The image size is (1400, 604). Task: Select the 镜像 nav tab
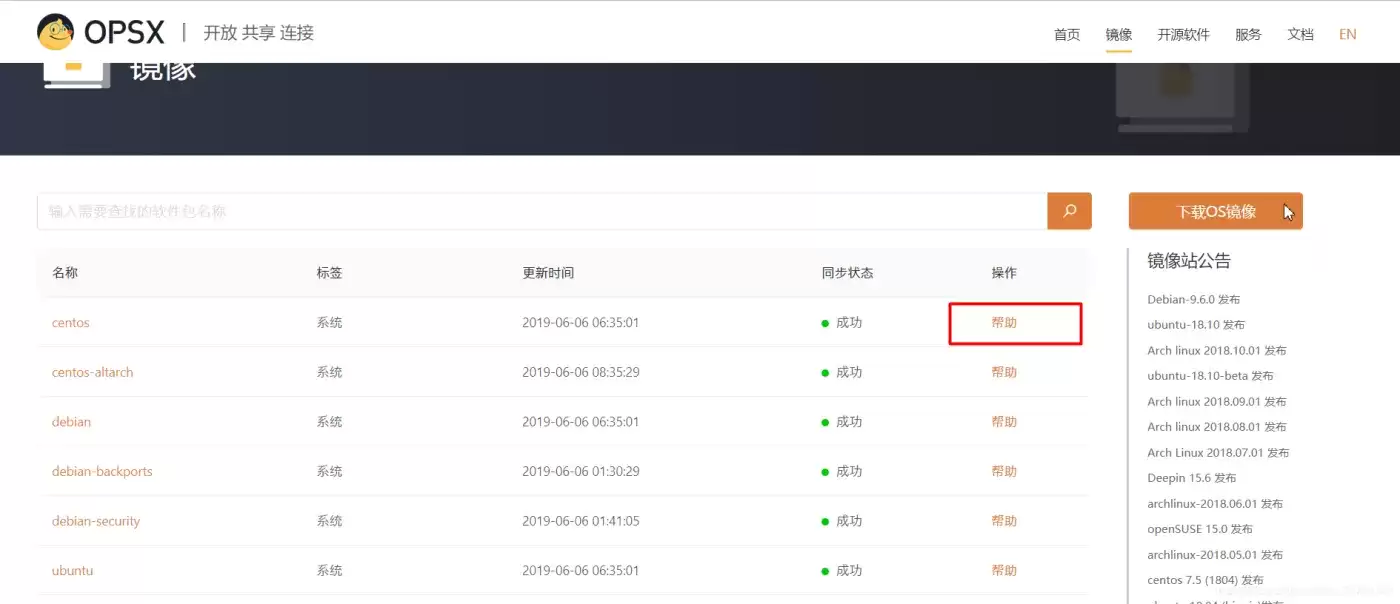coord(1119,34)
